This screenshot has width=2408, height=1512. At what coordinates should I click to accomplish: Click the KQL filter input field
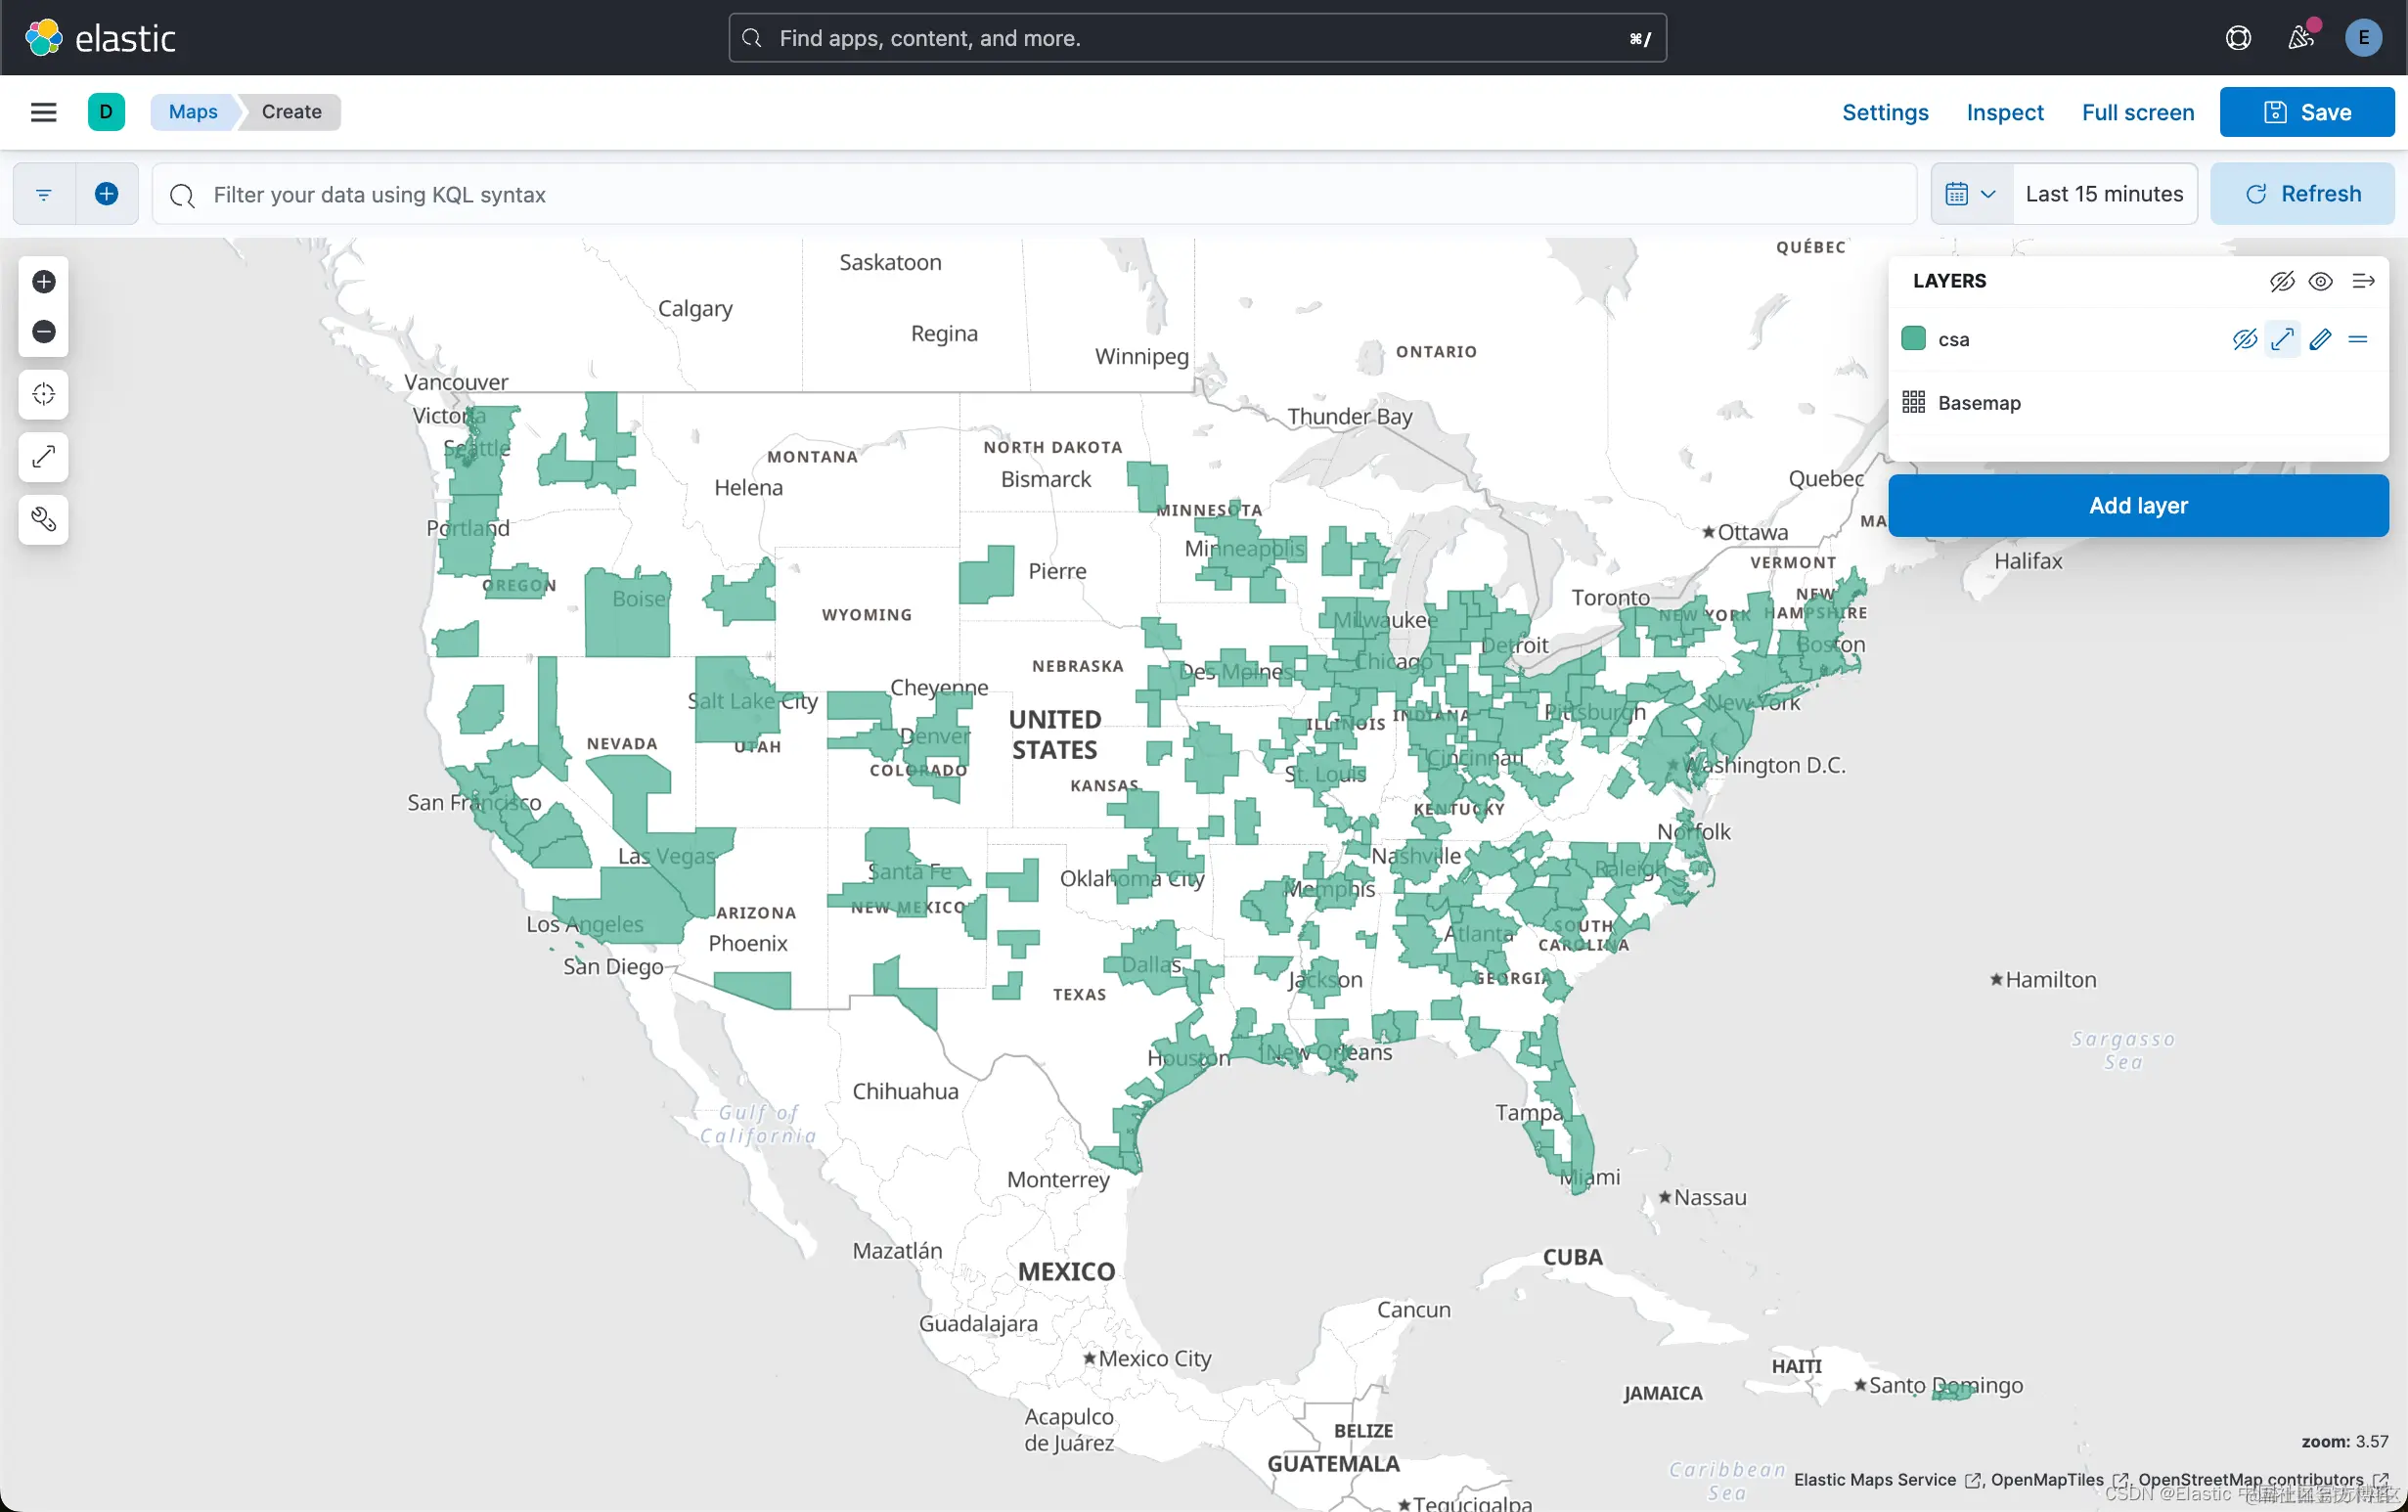[1030, 194]
